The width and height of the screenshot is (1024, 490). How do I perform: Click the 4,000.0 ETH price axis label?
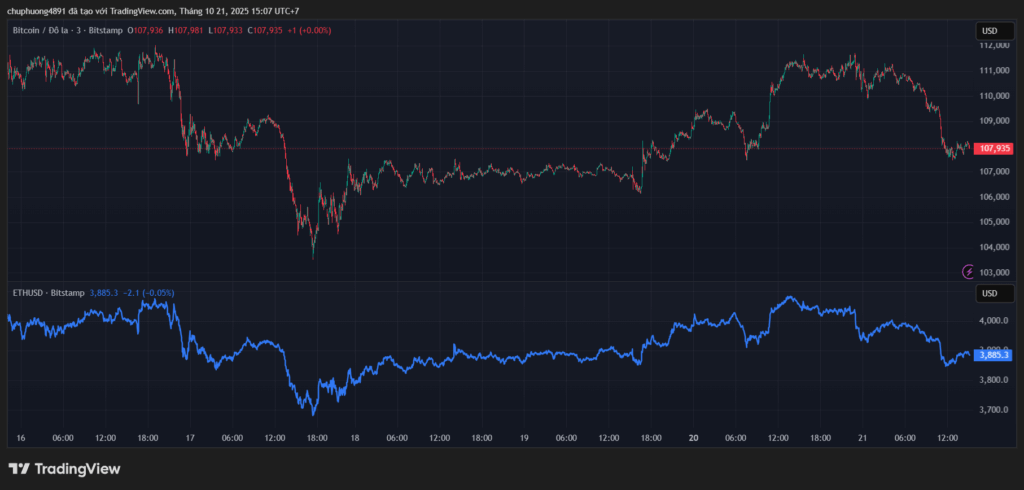[993, 321]
